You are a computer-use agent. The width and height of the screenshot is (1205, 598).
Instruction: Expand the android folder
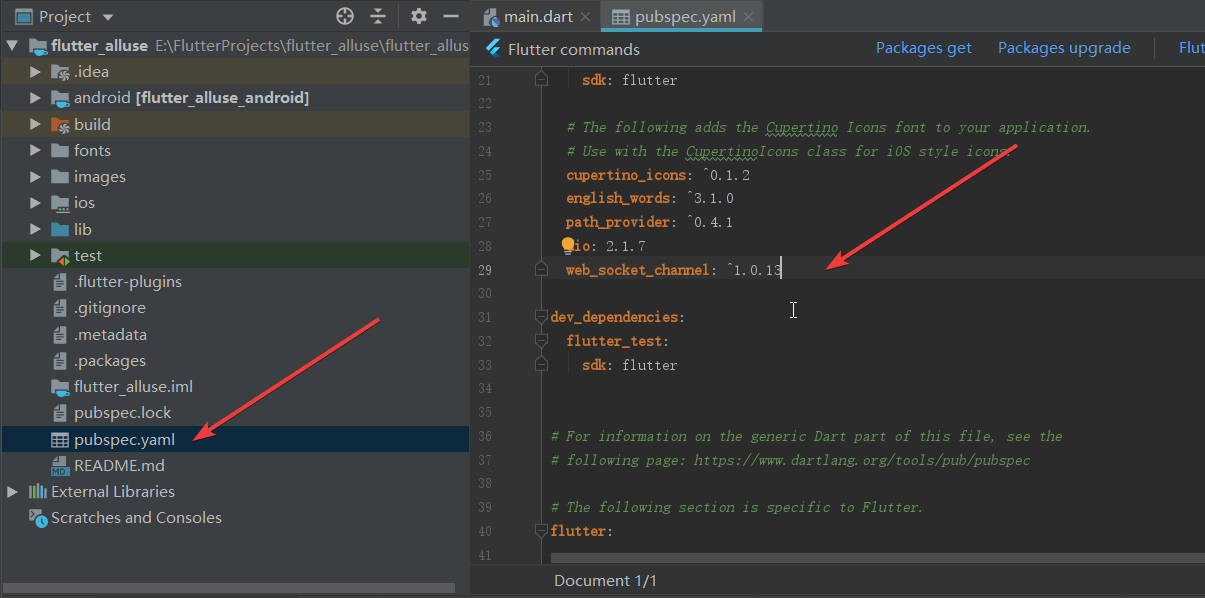35,98
